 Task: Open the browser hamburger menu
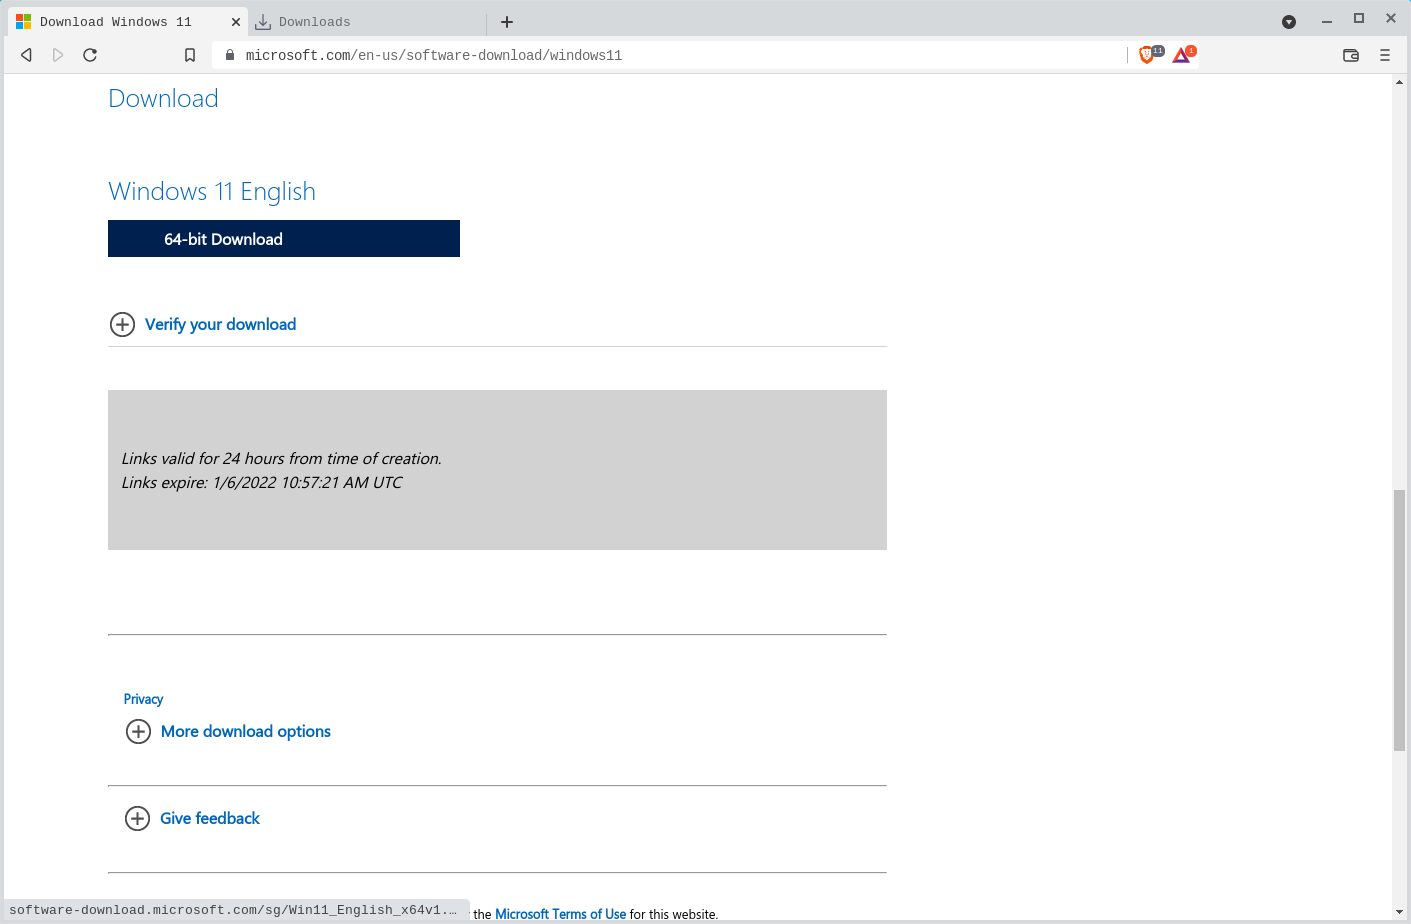coord(1385,55)
